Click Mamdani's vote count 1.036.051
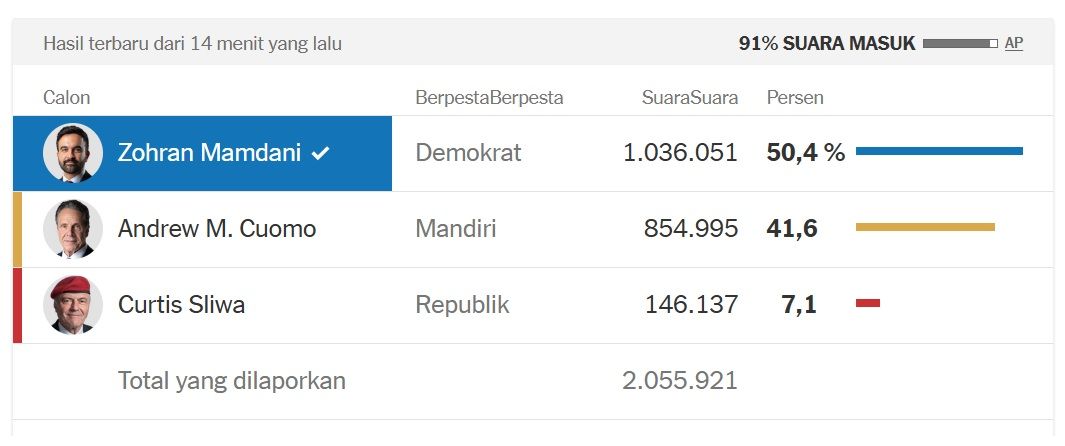1065x446 pixels. click(680, 153)
